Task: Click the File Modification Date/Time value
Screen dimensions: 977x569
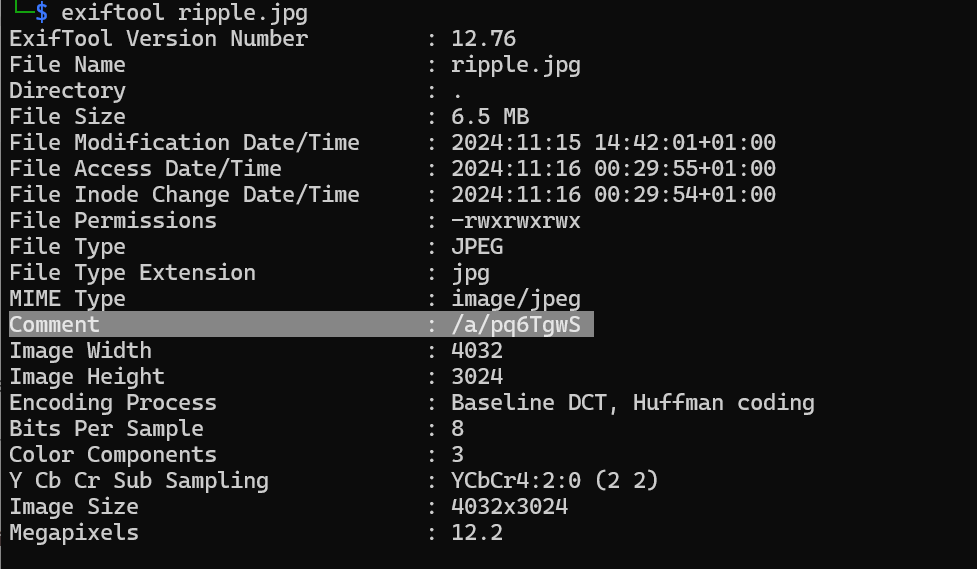Action: 613,143
